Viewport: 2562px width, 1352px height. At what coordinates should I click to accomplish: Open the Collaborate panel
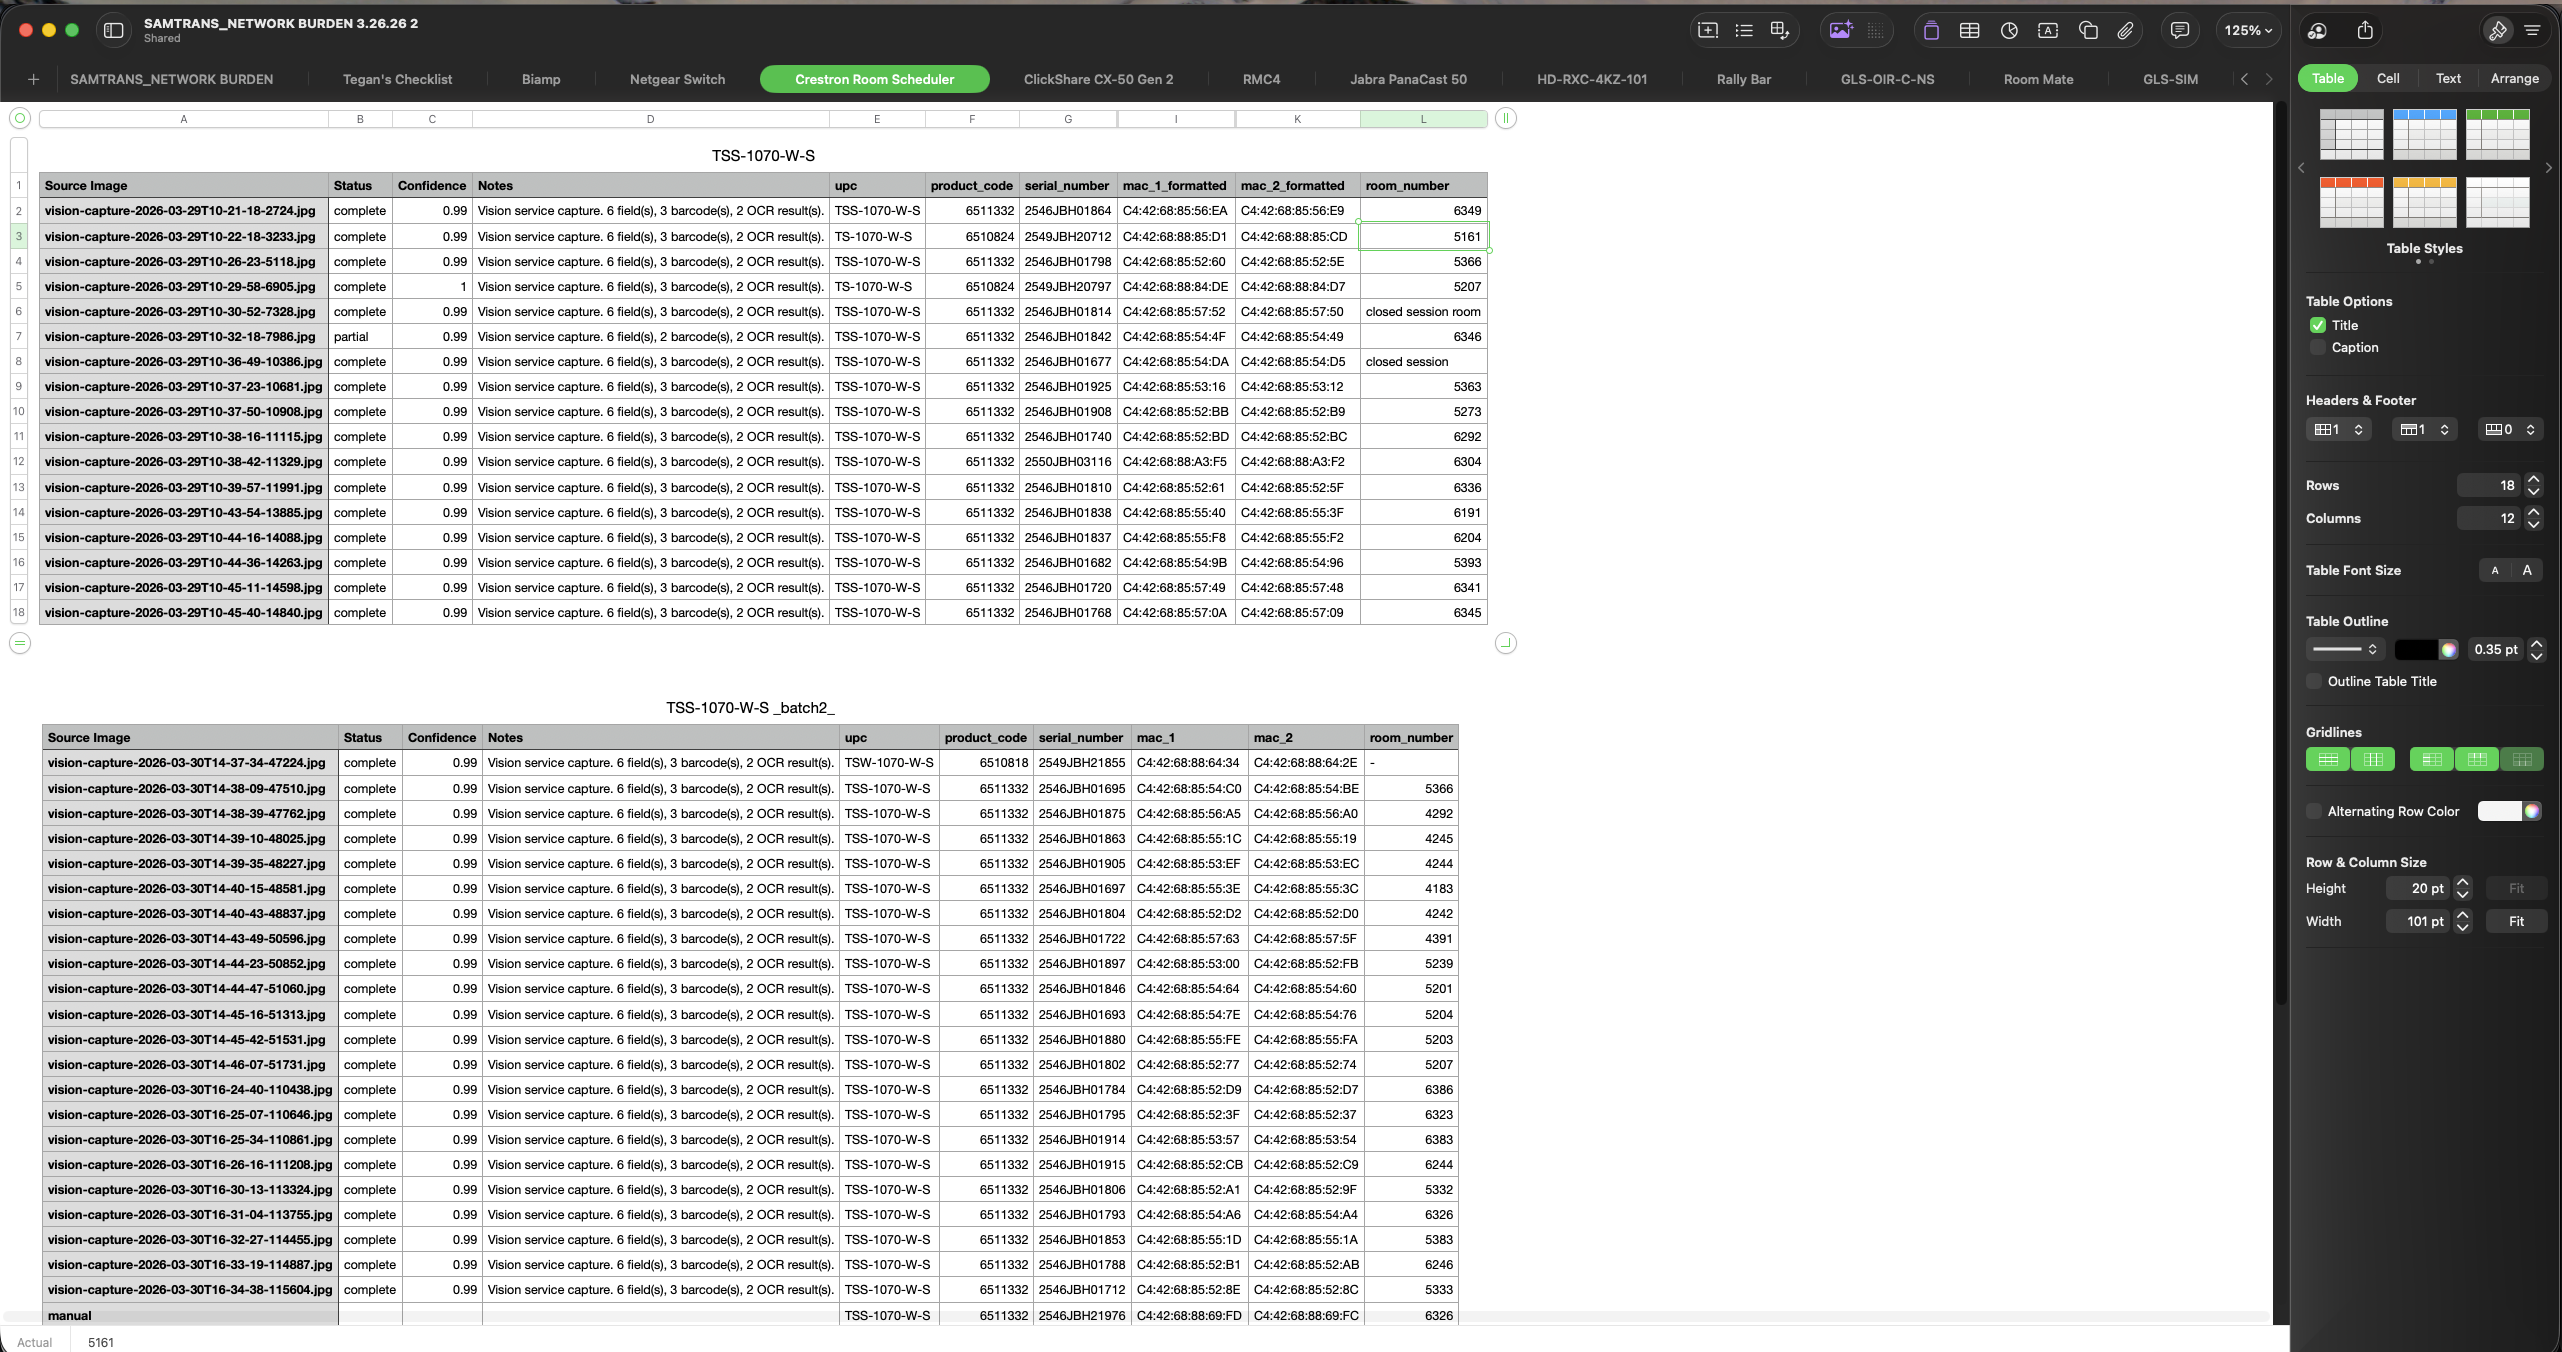point(2318,30)
